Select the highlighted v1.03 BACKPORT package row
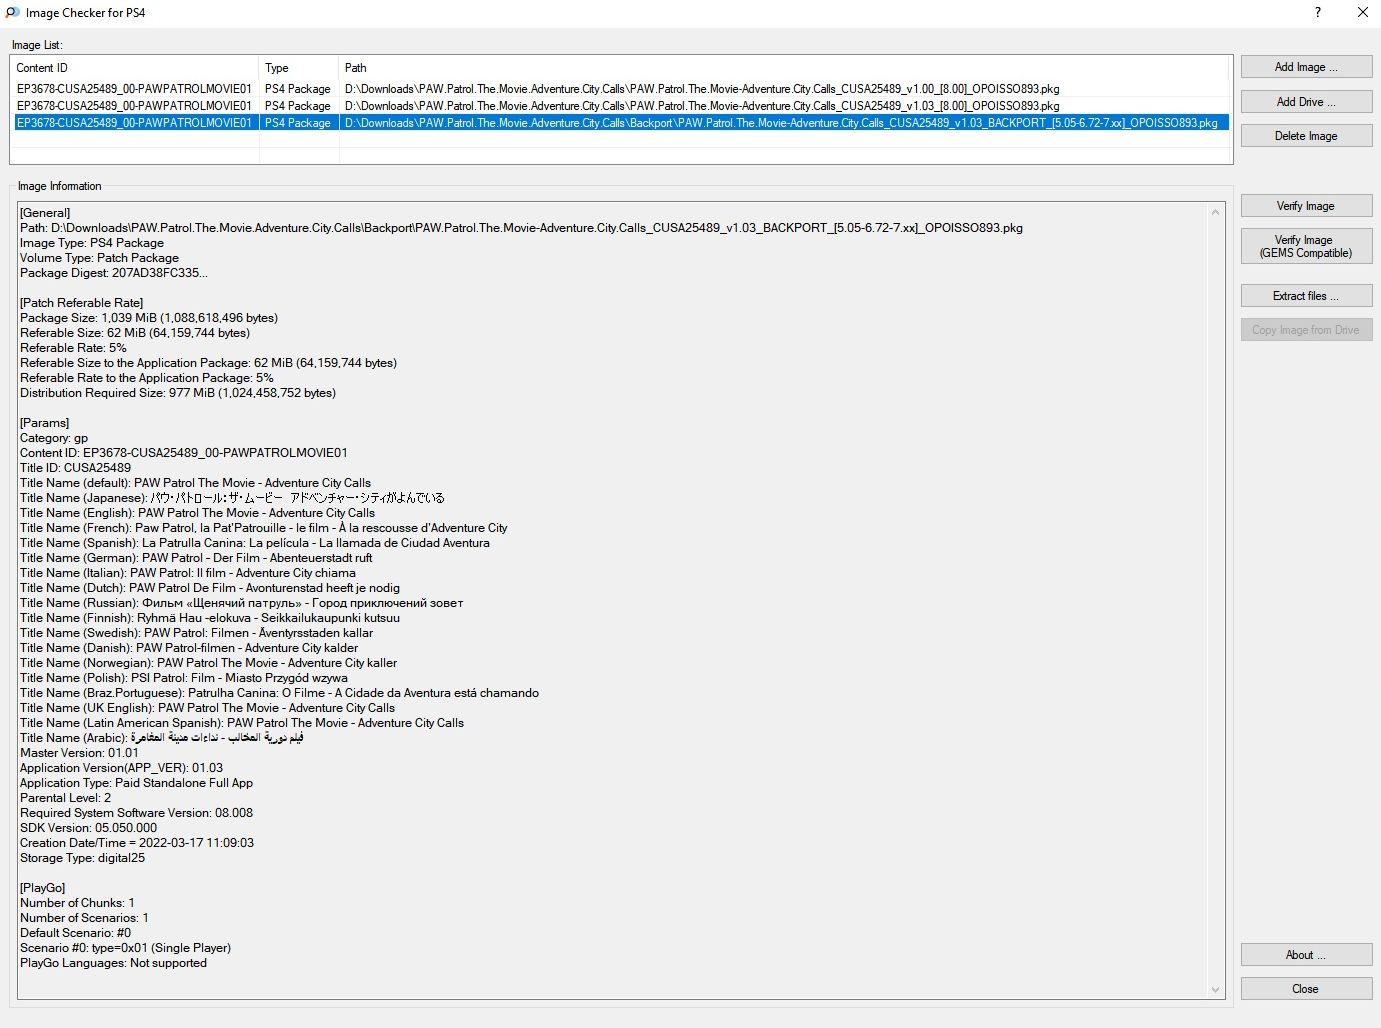Viewport: 1381px width, 1028px height. tap(620, 123)
